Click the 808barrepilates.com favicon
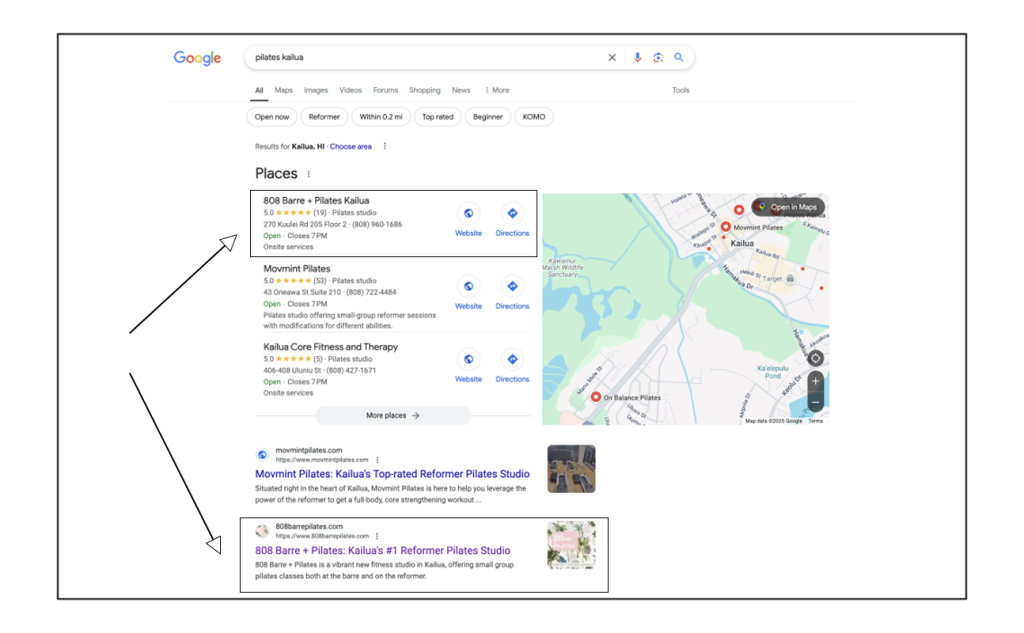 point(262,531)
